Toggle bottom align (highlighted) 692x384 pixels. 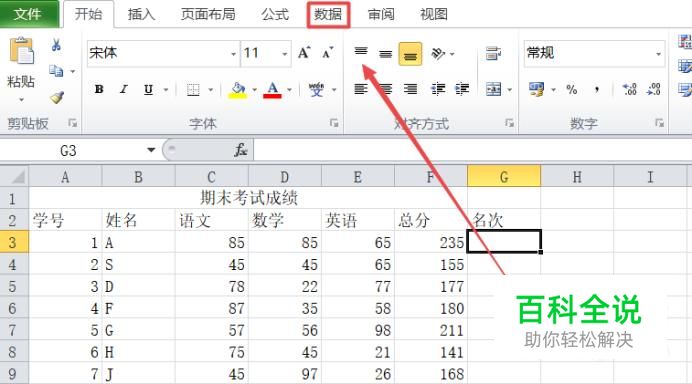[410, 54]
